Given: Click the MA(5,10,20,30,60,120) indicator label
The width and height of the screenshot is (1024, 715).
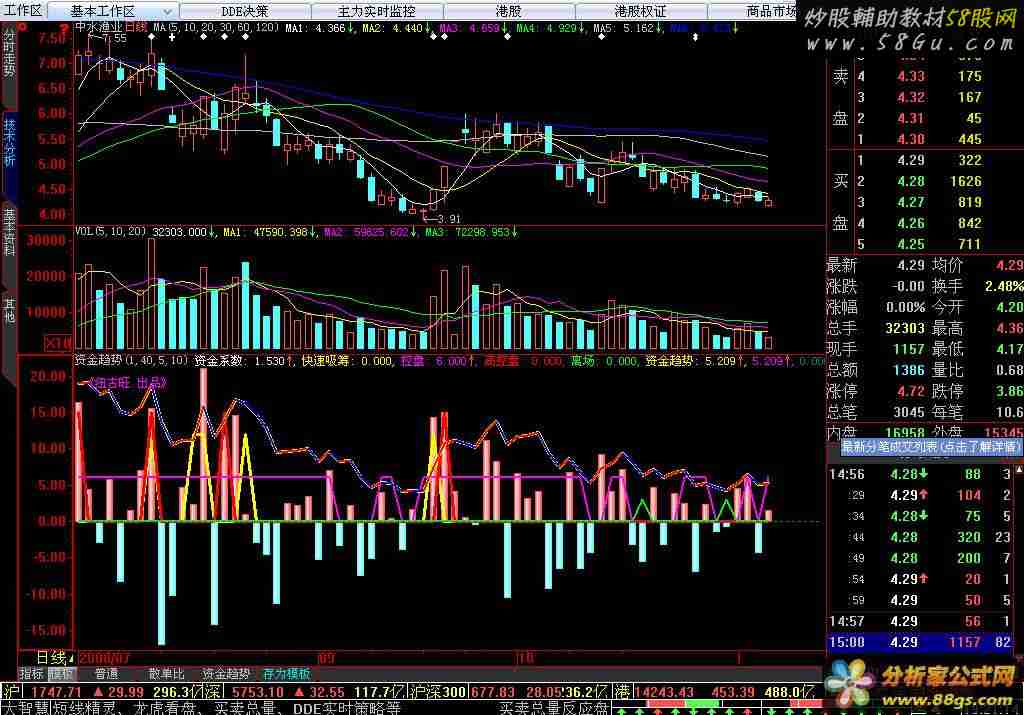Looking at the screenshot, I should (x=216, y=27).
